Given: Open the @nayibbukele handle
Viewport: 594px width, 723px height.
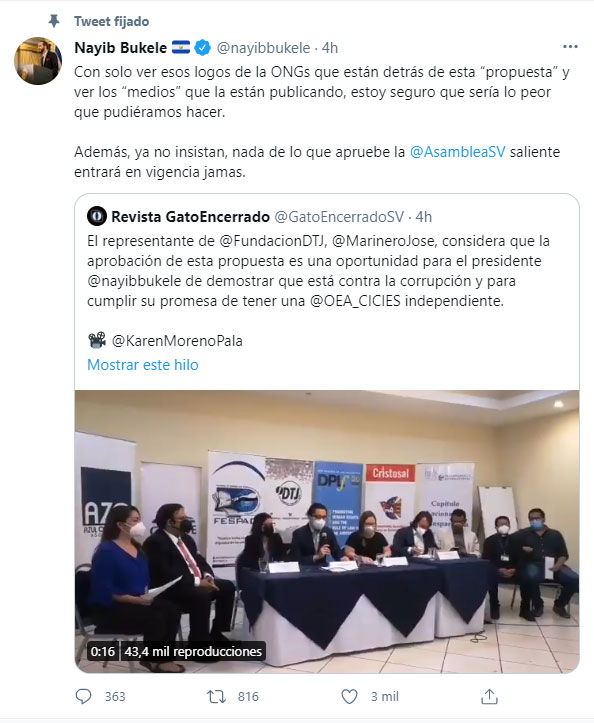Looking at the screenshot, I should click(x=263, y=47).
